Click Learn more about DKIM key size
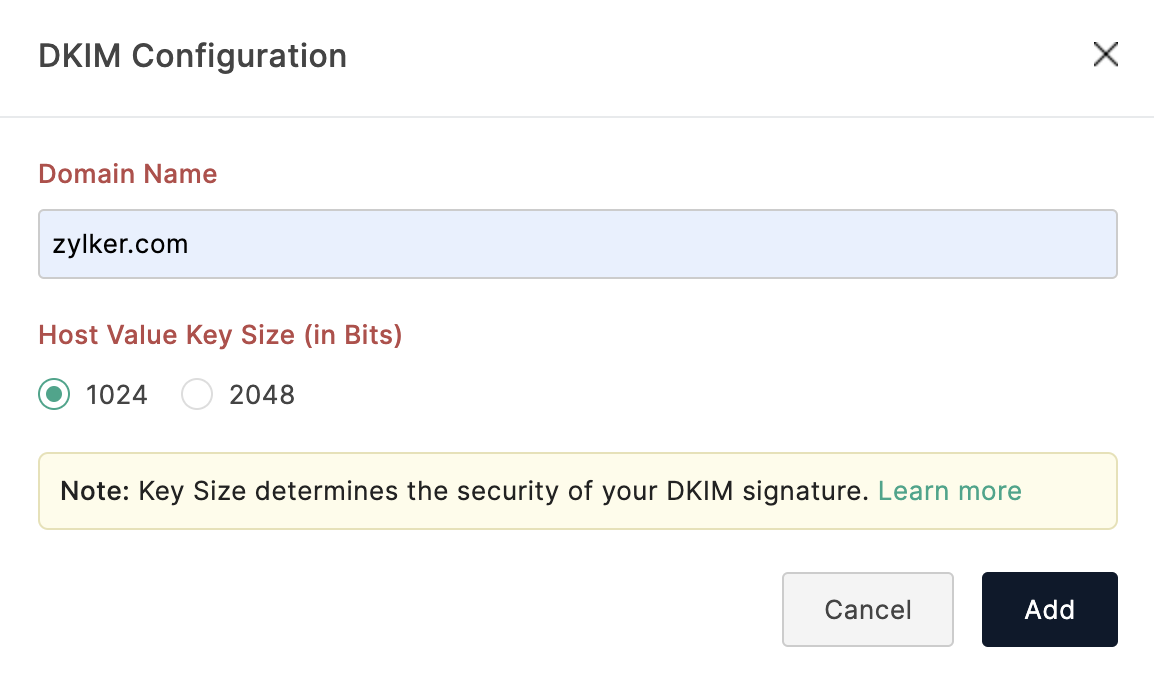 949,491
